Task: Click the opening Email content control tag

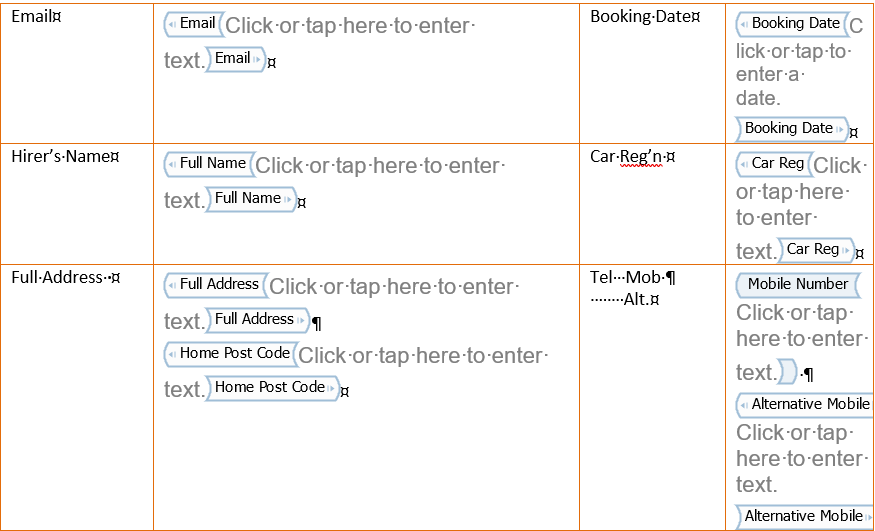Action: click(194, 24)
